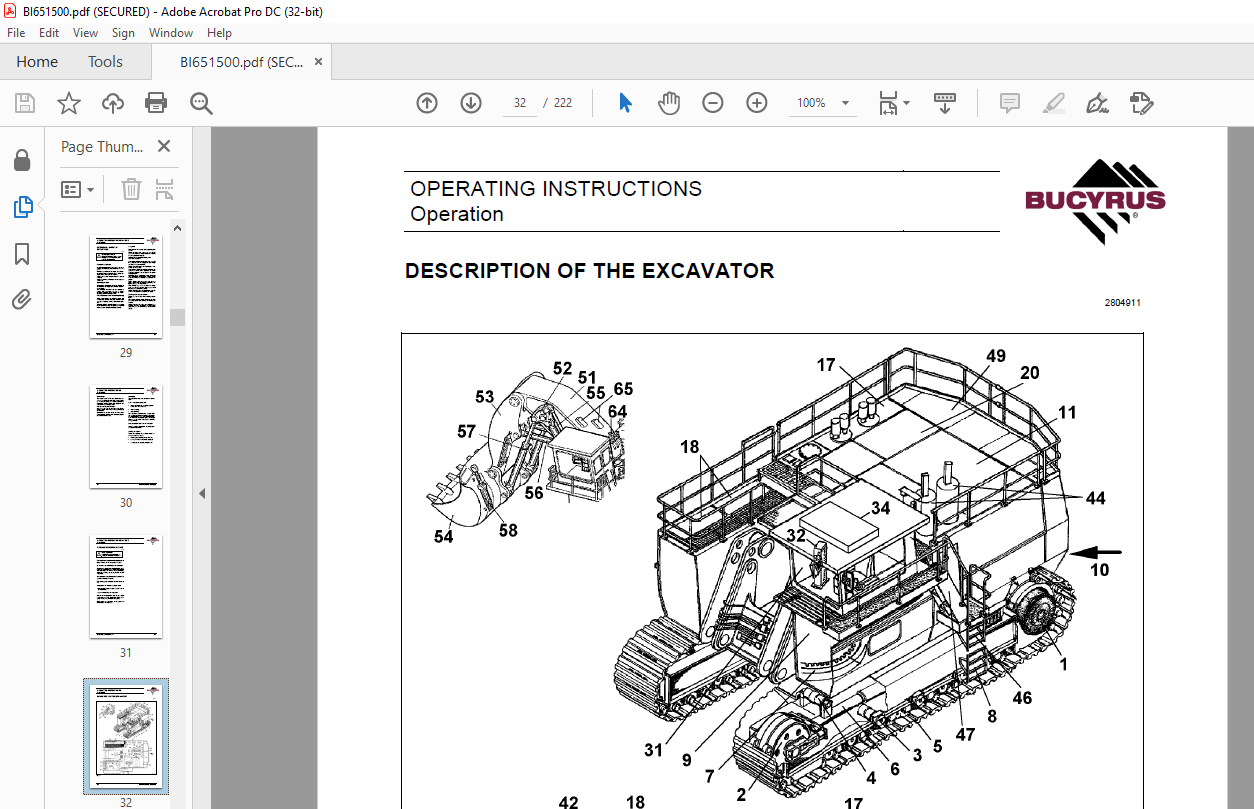Switch to the Home tab
This screenshot has height=809, width=1254.
[37, 62]
